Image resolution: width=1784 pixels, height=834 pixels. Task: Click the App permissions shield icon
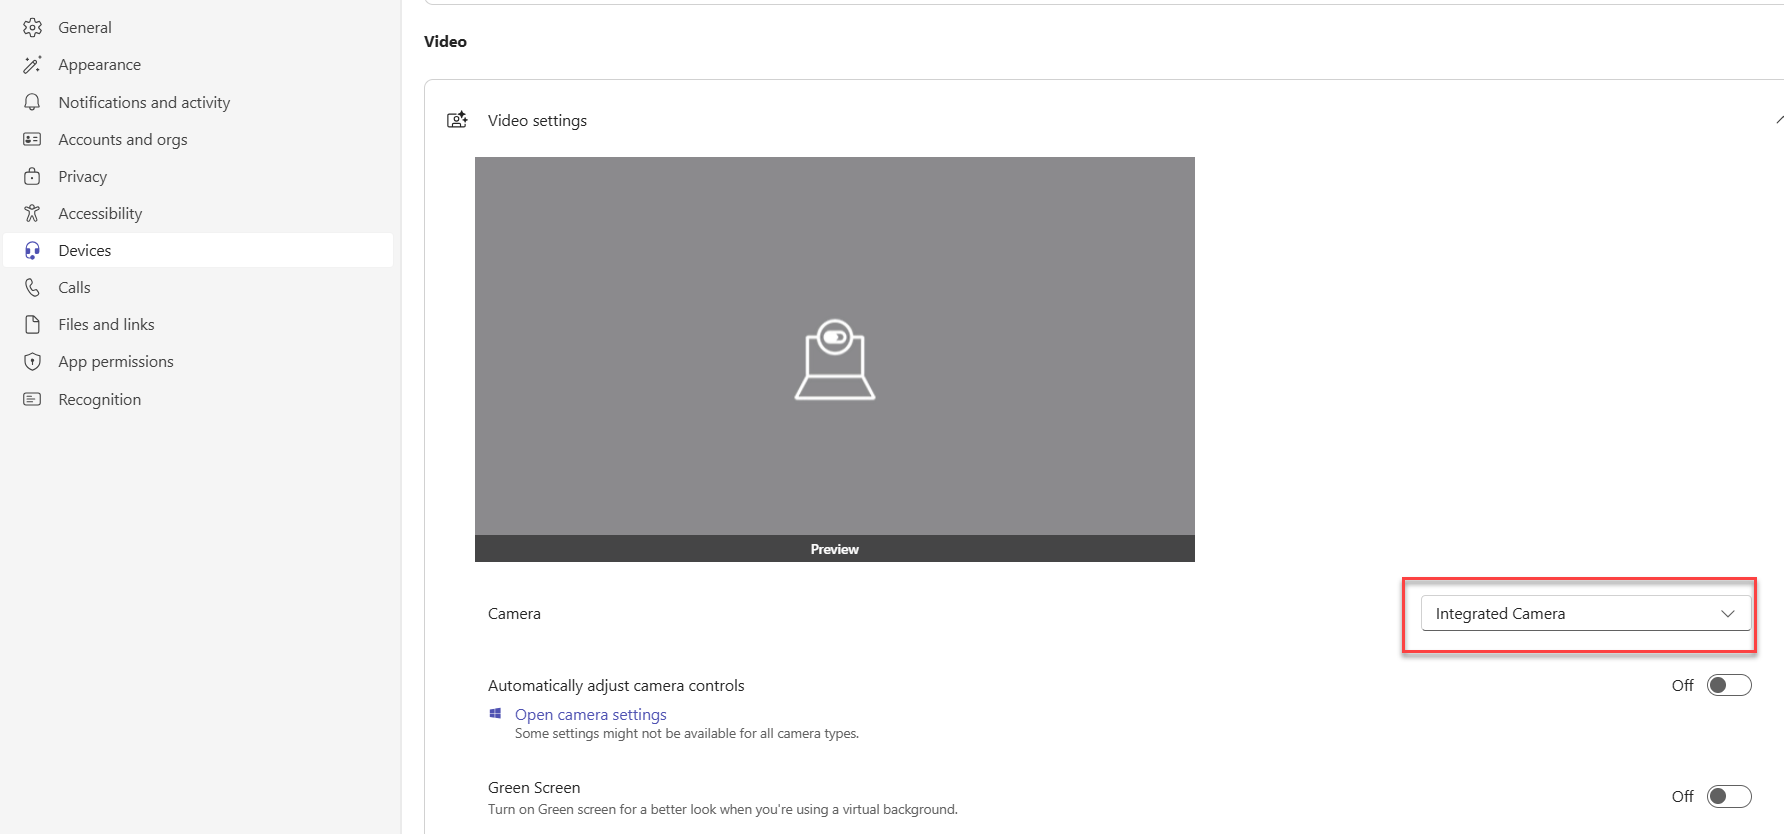pyautogui.click(x=32, y=361)
